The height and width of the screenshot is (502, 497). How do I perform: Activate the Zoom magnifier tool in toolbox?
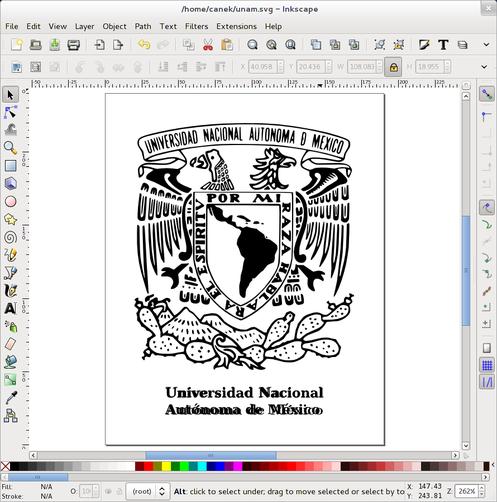(x=10, y=148)
